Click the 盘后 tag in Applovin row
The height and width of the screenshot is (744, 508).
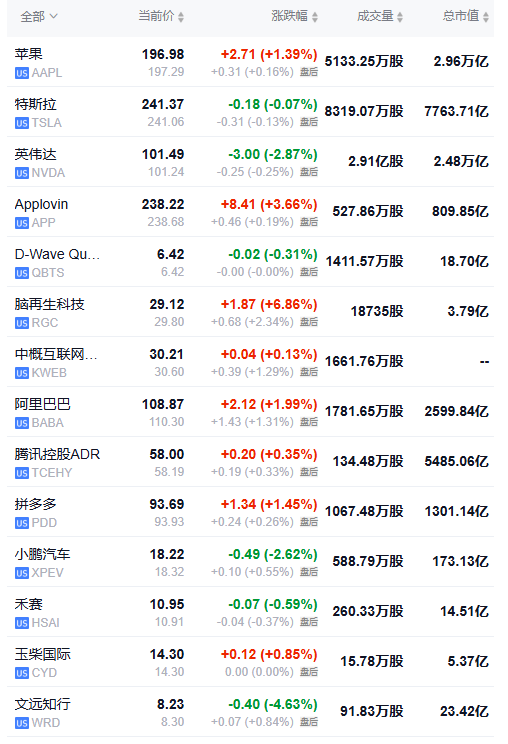pos(309,222)
